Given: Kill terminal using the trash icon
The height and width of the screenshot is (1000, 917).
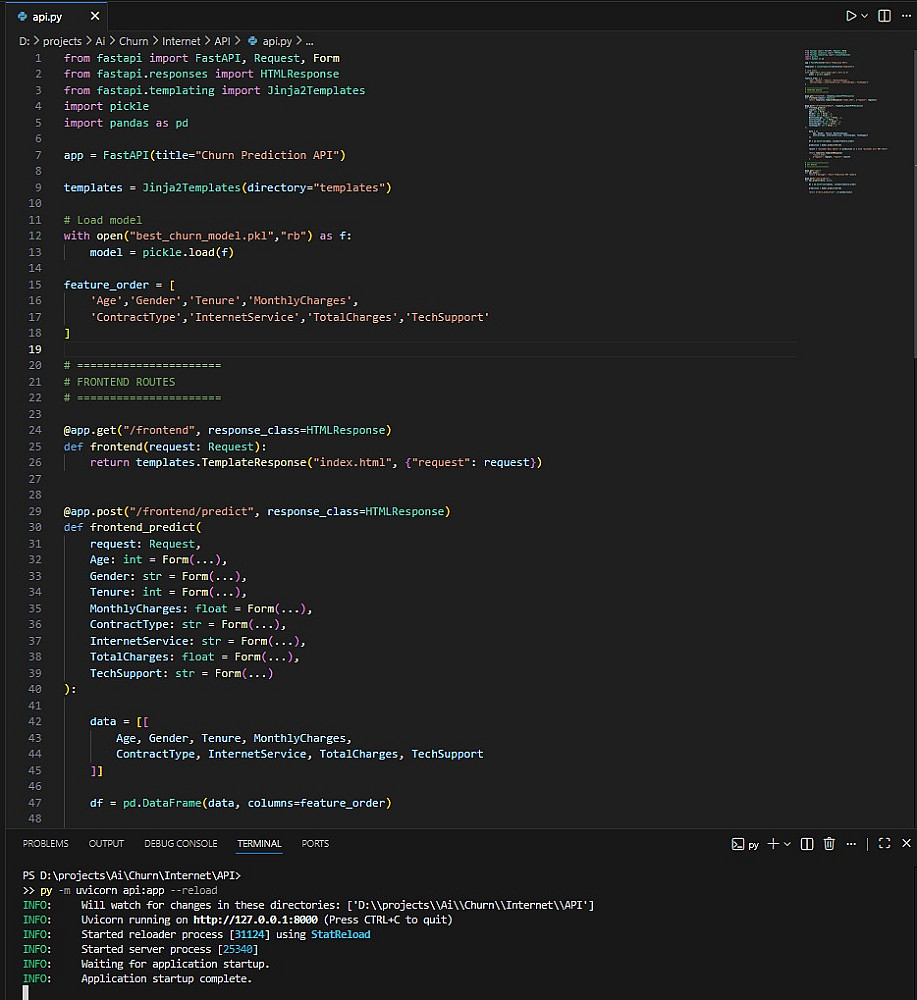Looking at the screenshot, I should (829, 844).
